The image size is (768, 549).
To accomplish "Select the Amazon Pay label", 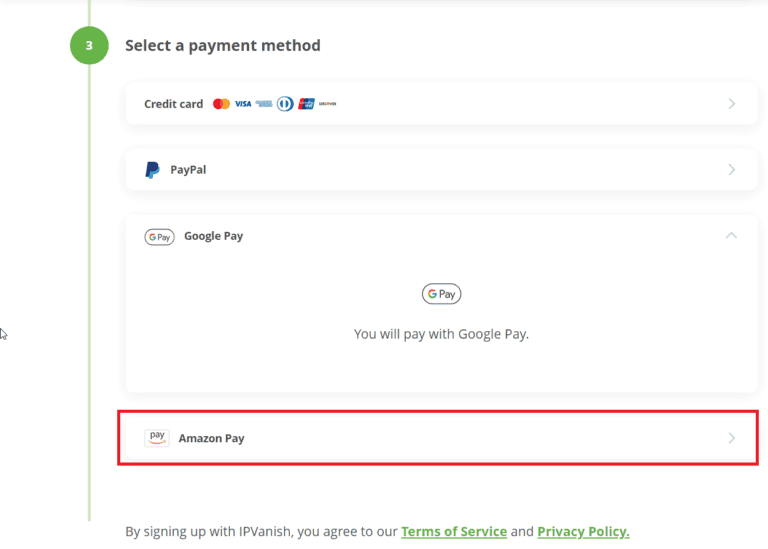I will (x=211, y=438).
